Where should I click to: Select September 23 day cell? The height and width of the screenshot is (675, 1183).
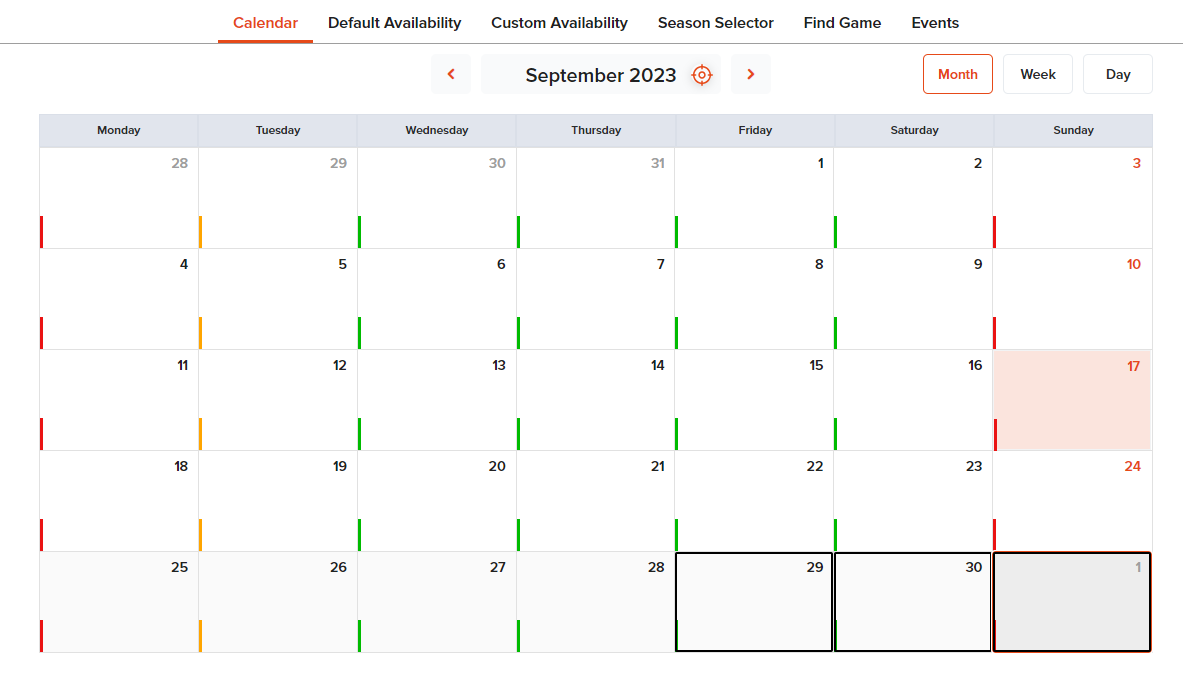tap(914, 501)
